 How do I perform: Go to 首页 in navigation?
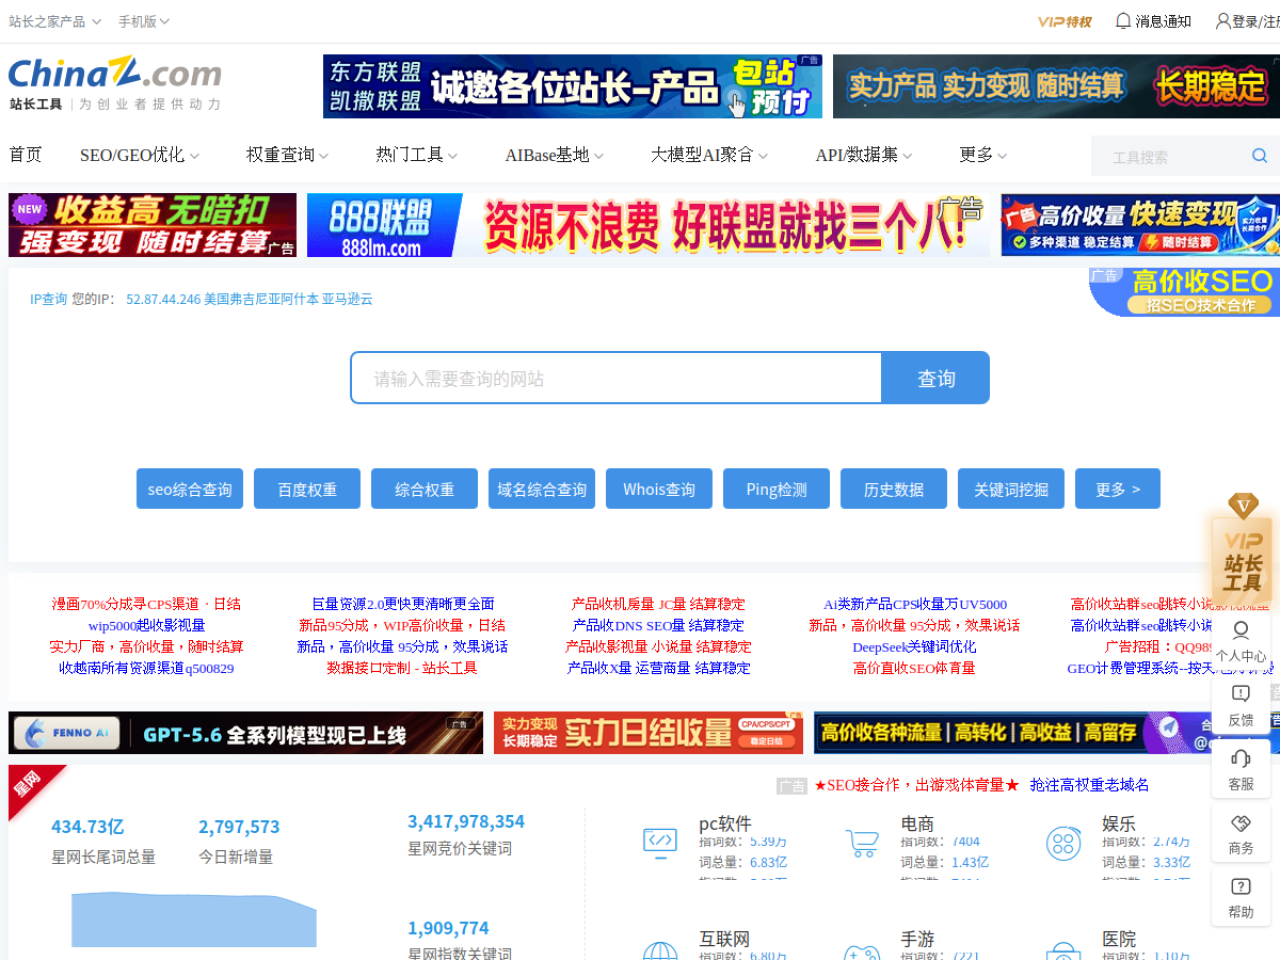click(x=25, y=155)
